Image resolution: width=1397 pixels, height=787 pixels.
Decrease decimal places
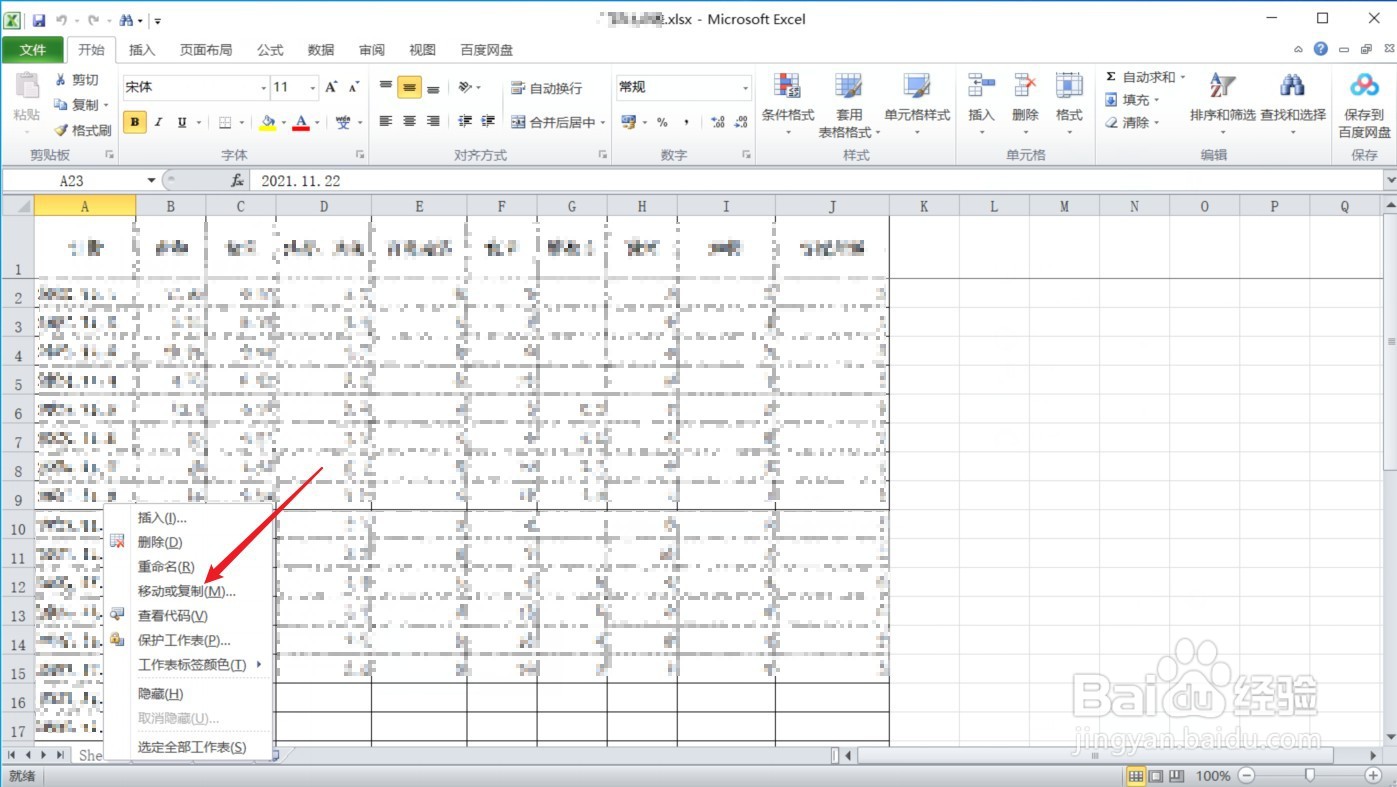[x=741, y=122]
